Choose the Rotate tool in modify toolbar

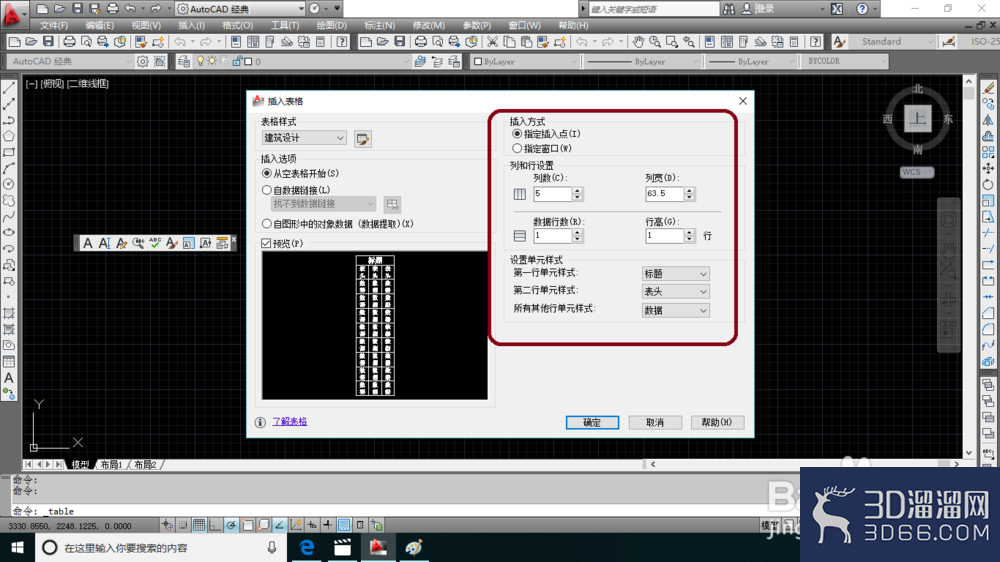coord(988,184)
